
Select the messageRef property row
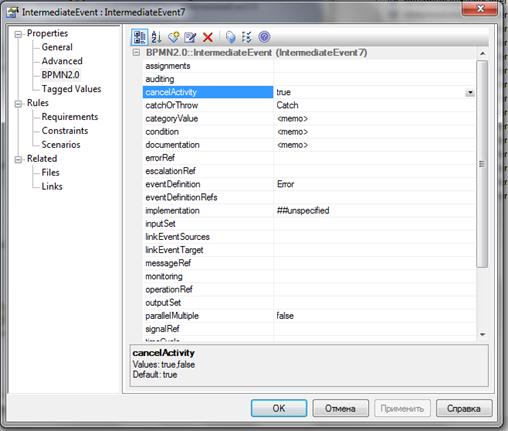(x=308, y=263)
